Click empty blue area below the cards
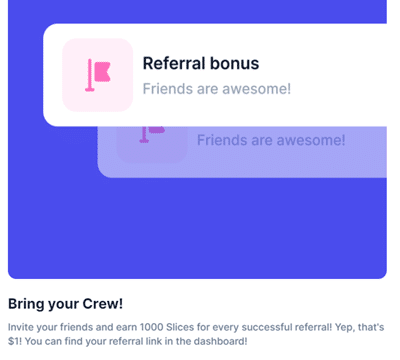 click(x=197, y=230)
